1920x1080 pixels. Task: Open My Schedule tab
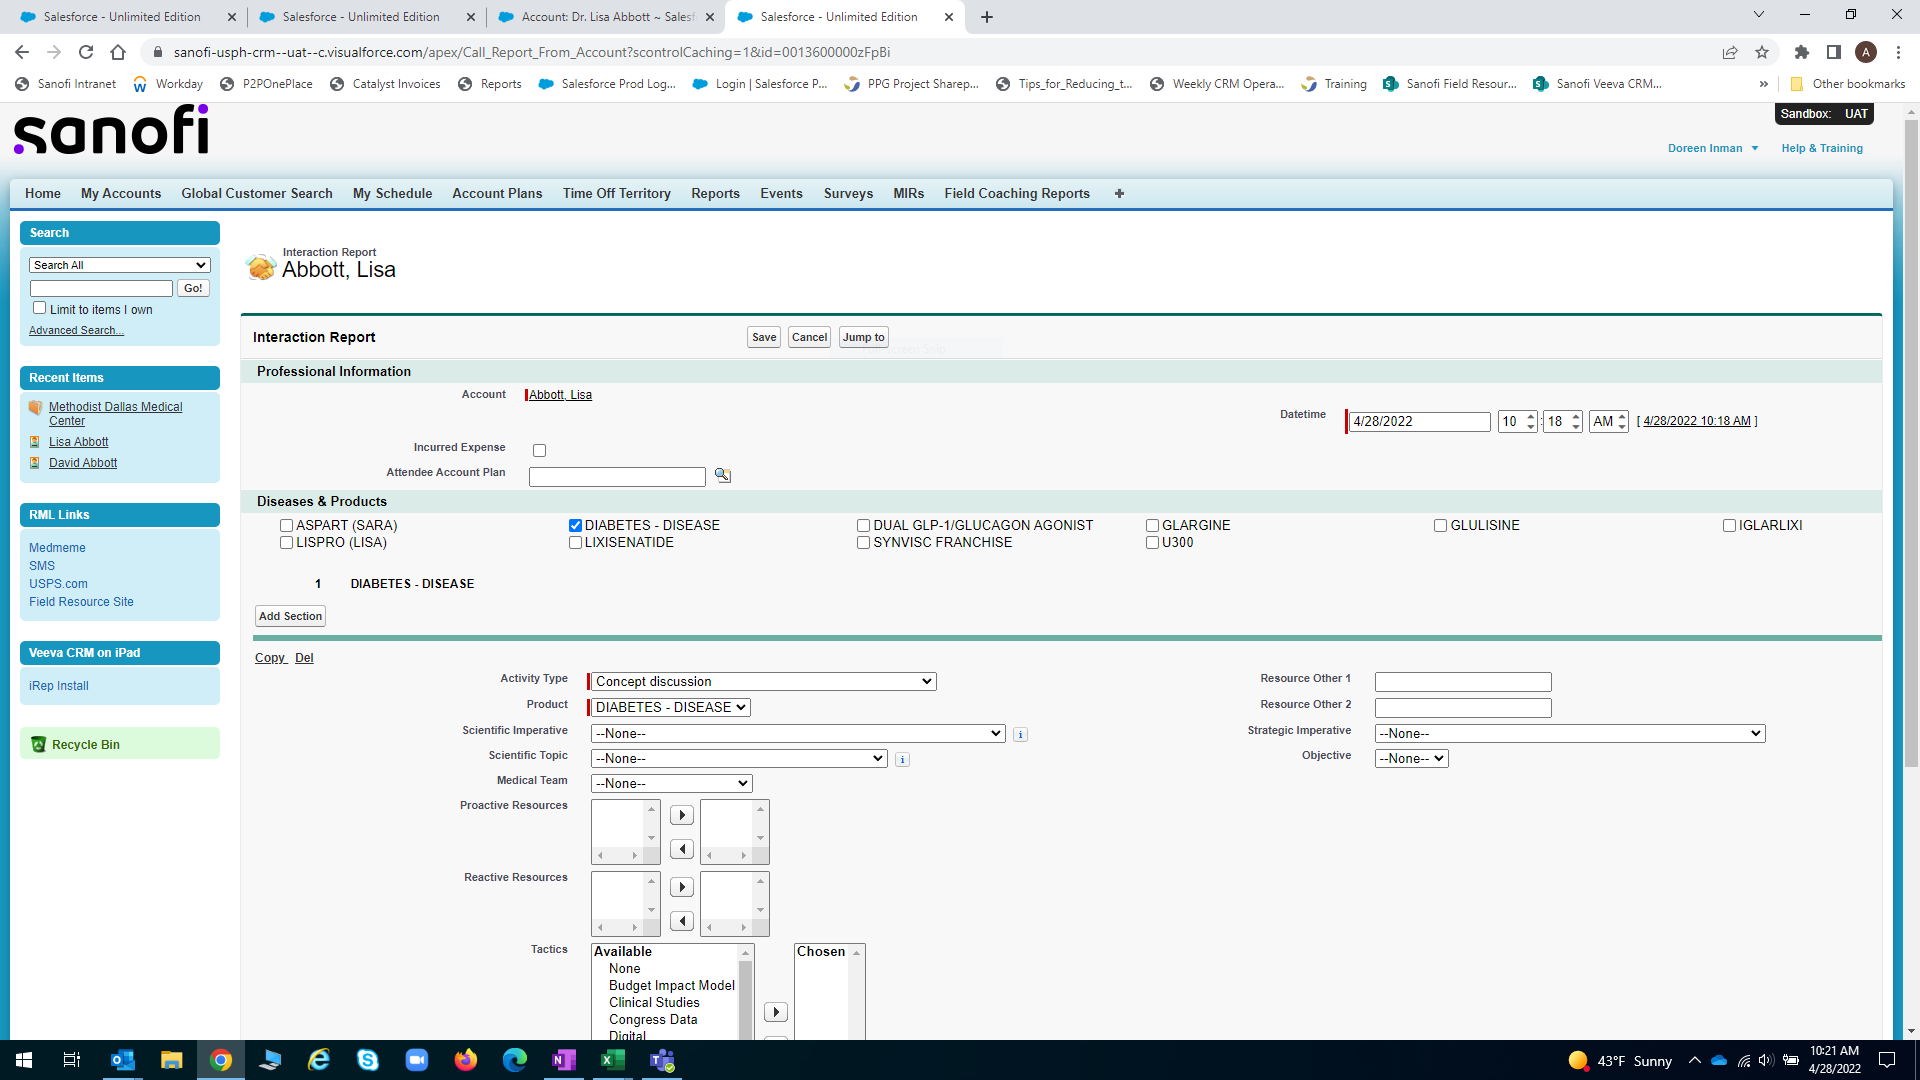393,194
